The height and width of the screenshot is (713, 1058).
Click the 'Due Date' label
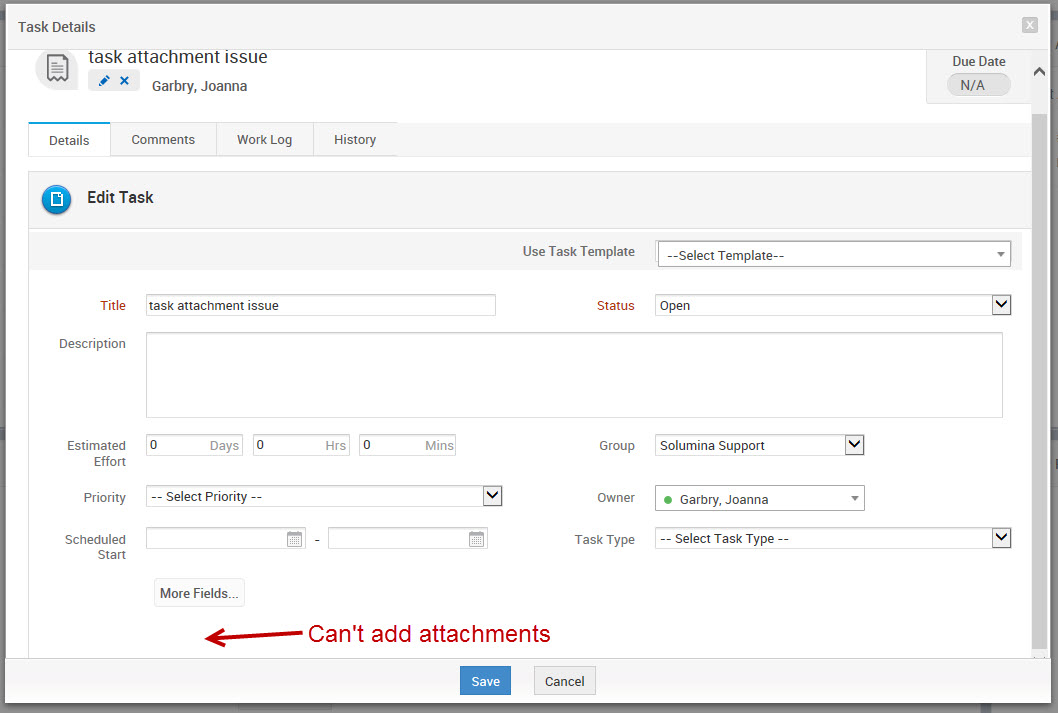point(978,61)
